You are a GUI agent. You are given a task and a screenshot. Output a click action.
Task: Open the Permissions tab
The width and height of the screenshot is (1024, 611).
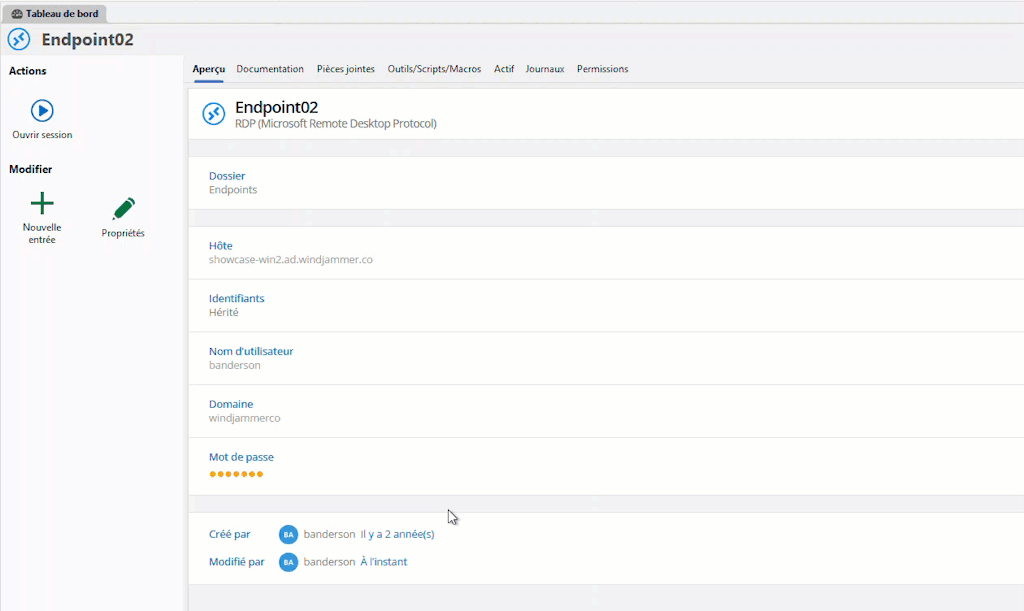point(602,69)
